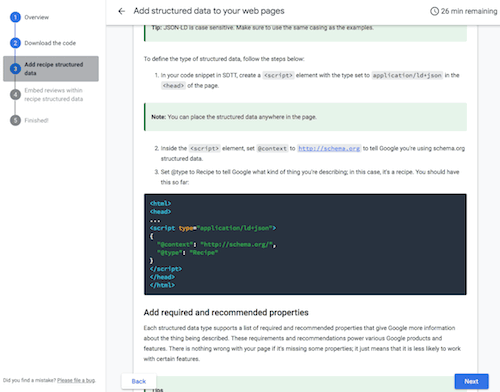This screenshot has height=392, width=500.
Task: Click the Next button
Action: 471,381
